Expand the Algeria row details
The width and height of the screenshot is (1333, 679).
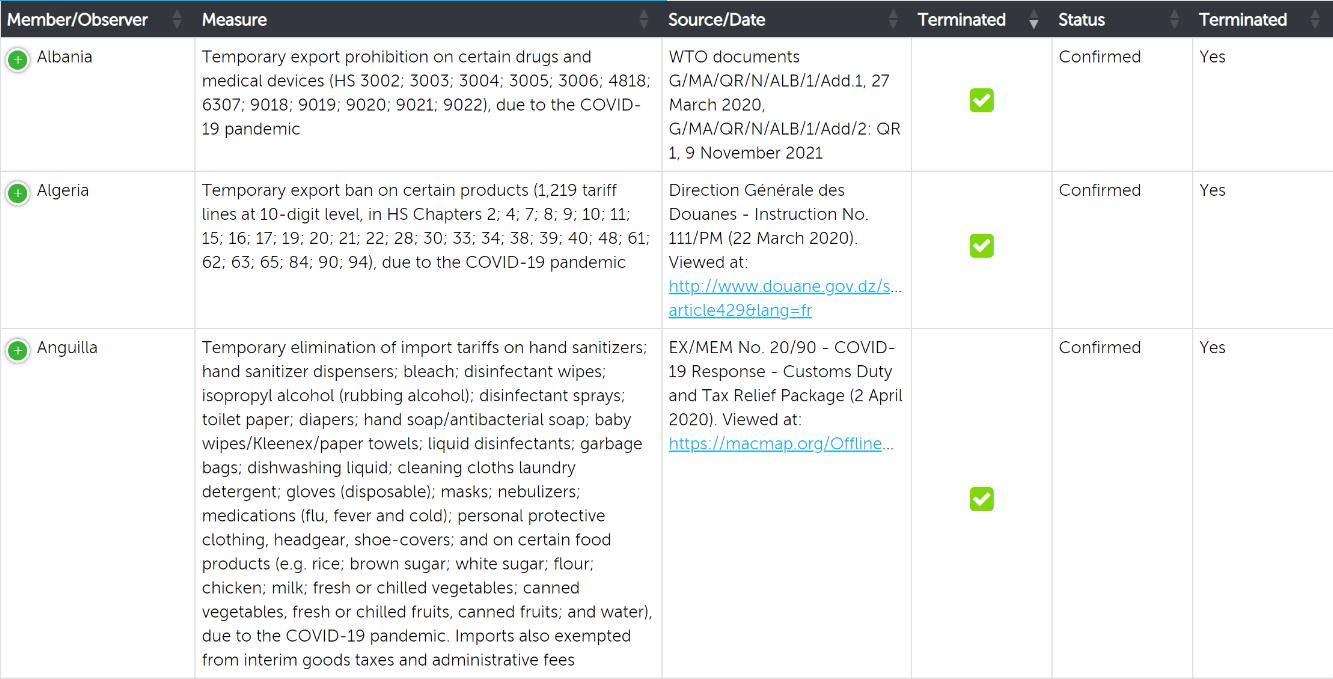(17, 193)
